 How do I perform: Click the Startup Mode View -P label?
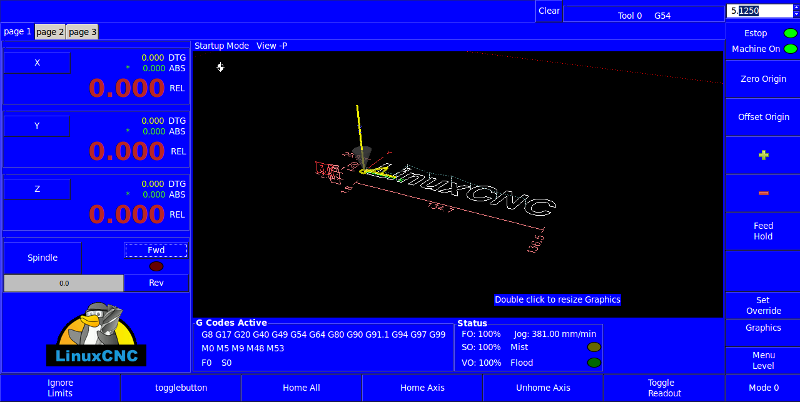click(241, 46)
